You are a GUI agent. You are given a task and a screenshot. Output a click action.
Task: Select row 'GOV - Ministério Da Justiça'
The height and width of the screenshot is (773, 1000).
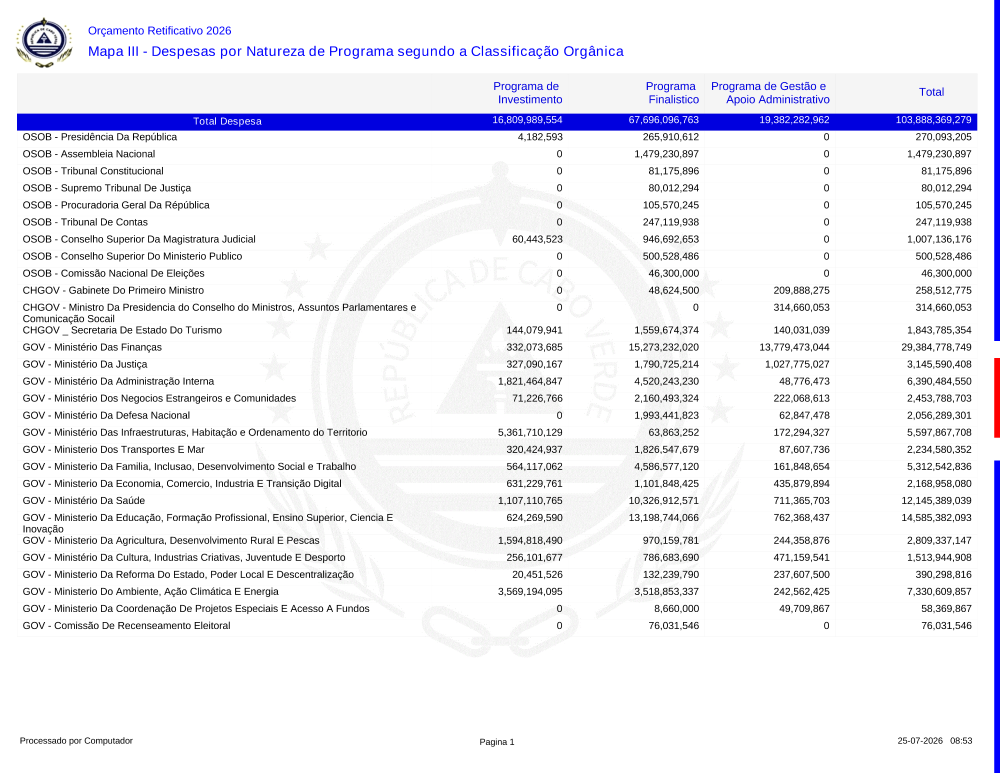(497, 364)
